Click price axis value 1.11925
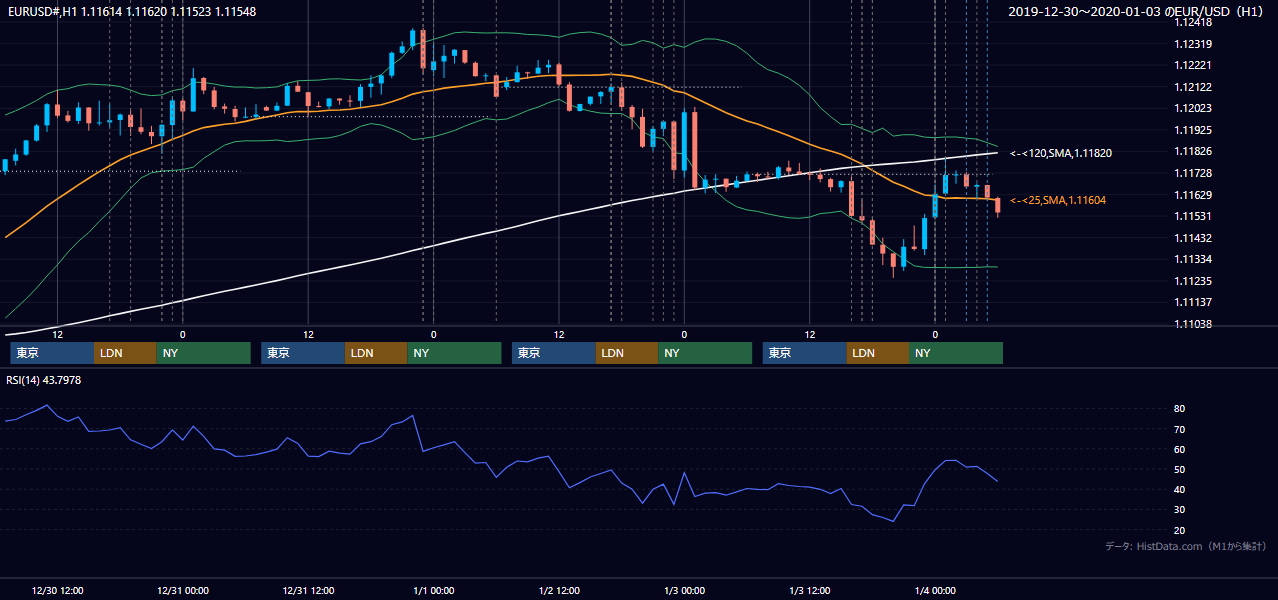1278x600 pixels. pos(1193,130)
